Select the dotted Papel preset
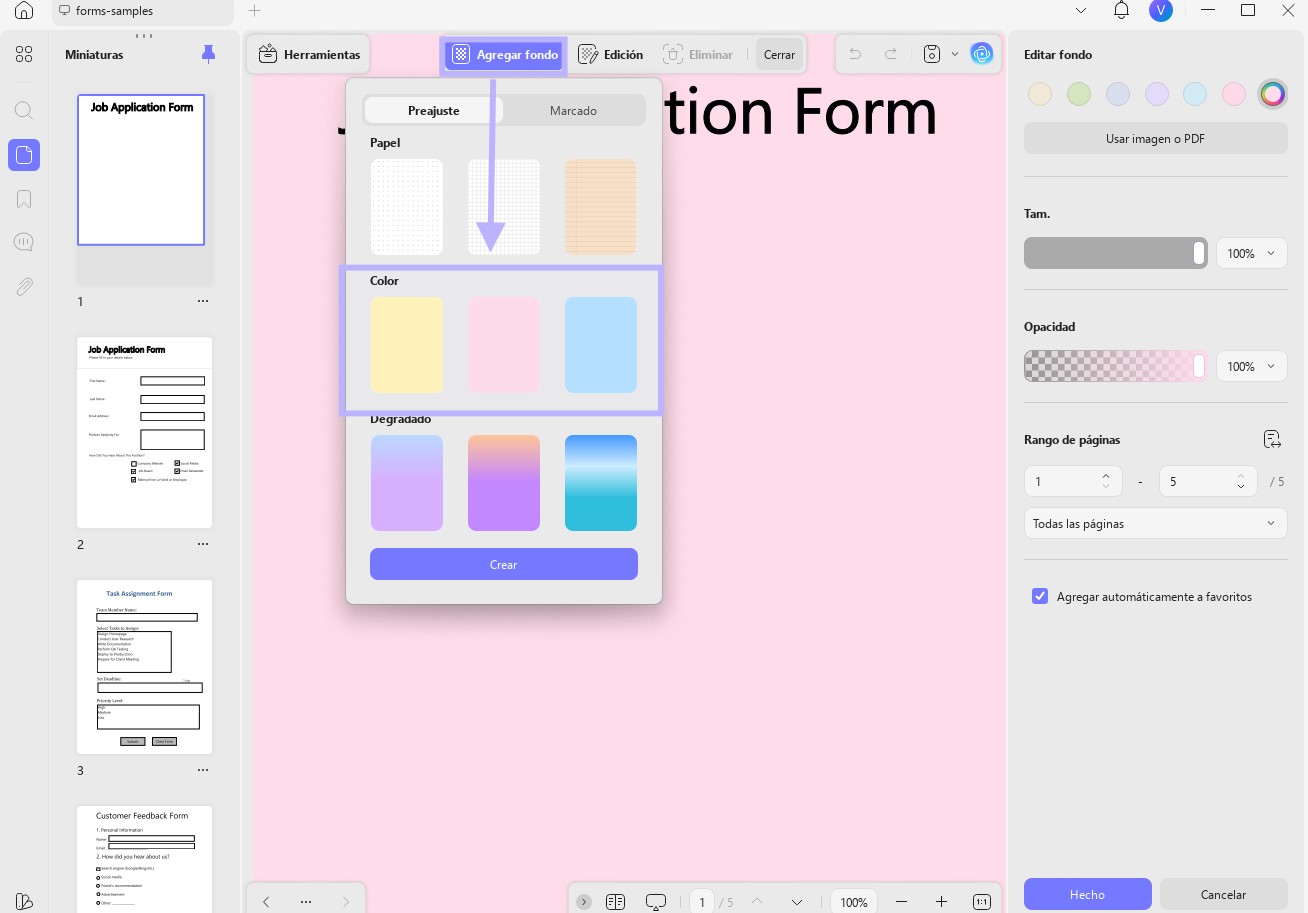Image resolution: width=1308 pixels, height=913 pixels. (407, 207)
